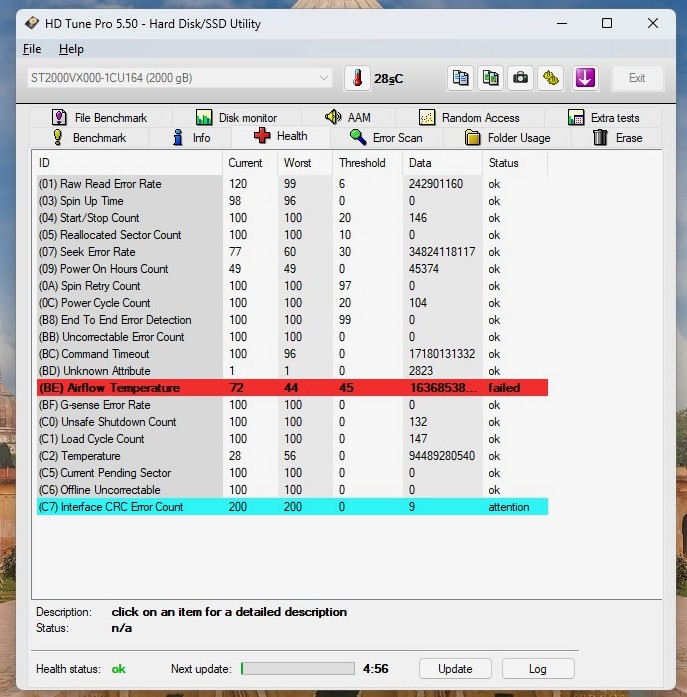The image size is (687, 697).
Task: Copy info to clipboard toolbar icon
Action: (x=460, y=78)
